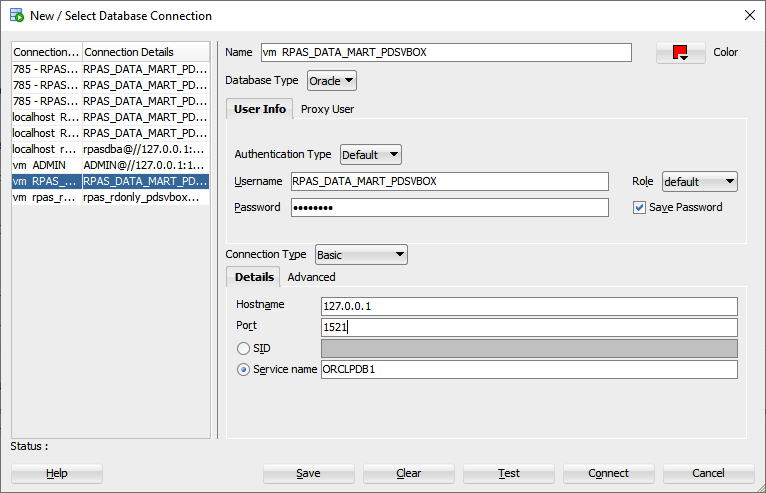Select the 'vm ADMIN' connection row
Image resolution: width=766 pixels, height=493 pixels.
(x=110, y=165)
